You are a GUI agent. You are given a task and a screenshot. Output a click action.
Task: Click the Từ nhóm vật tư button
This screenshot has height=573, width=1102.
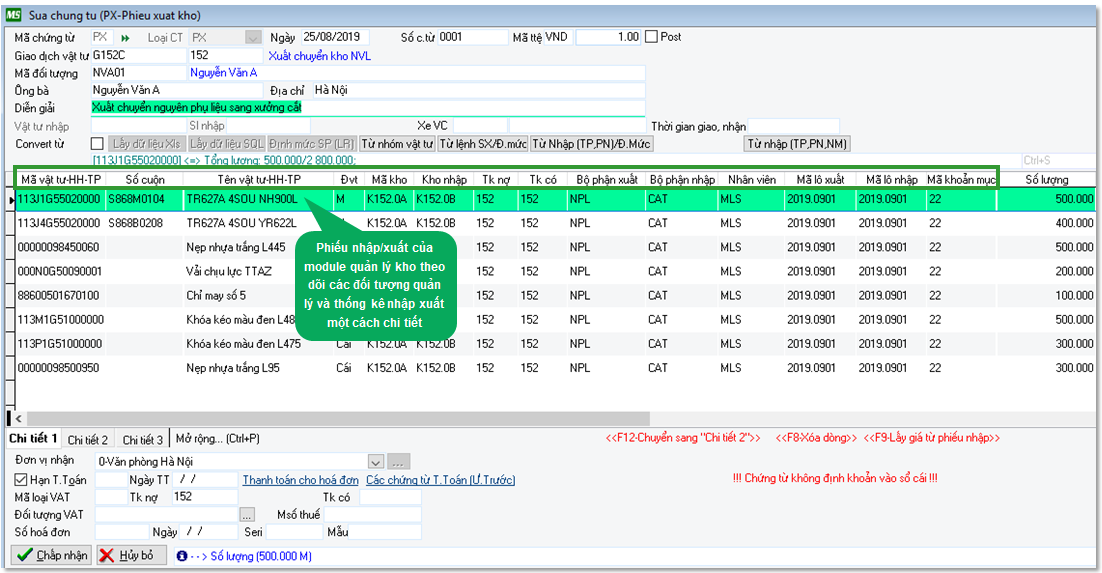(397, 143)
